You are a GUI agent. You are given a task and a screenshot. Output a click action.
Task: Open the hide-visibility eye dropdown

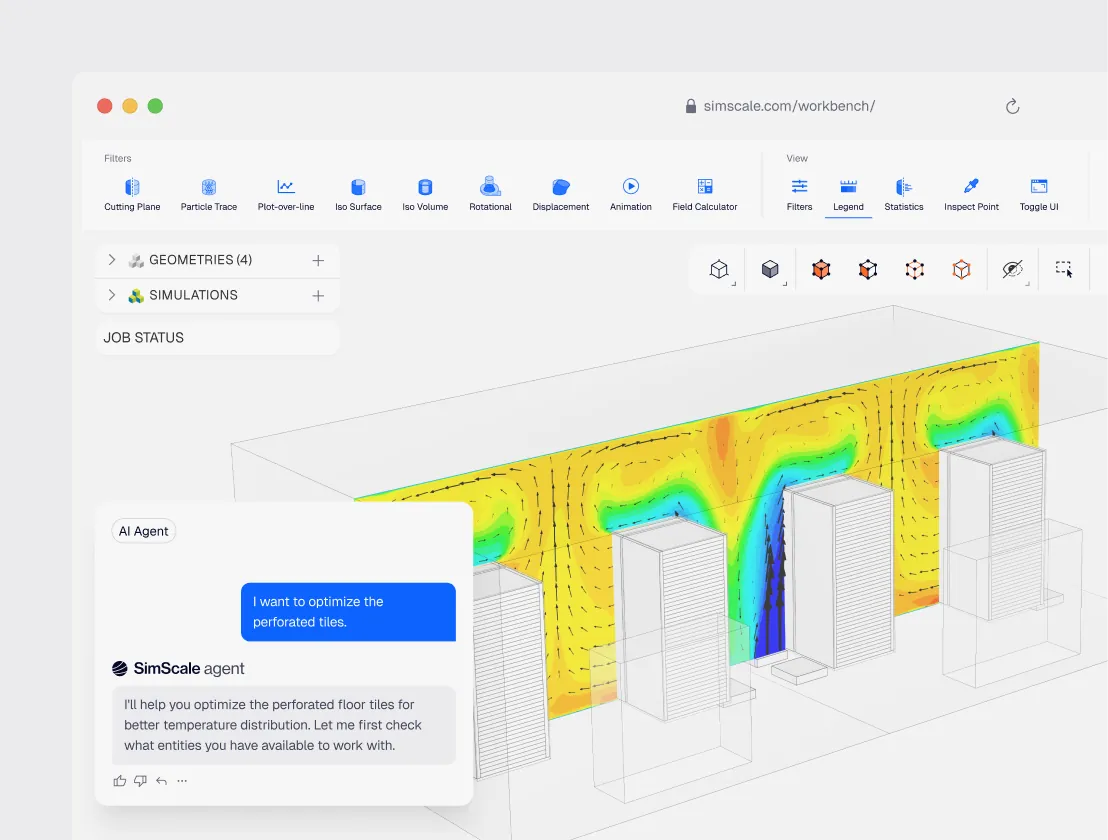1013,269
